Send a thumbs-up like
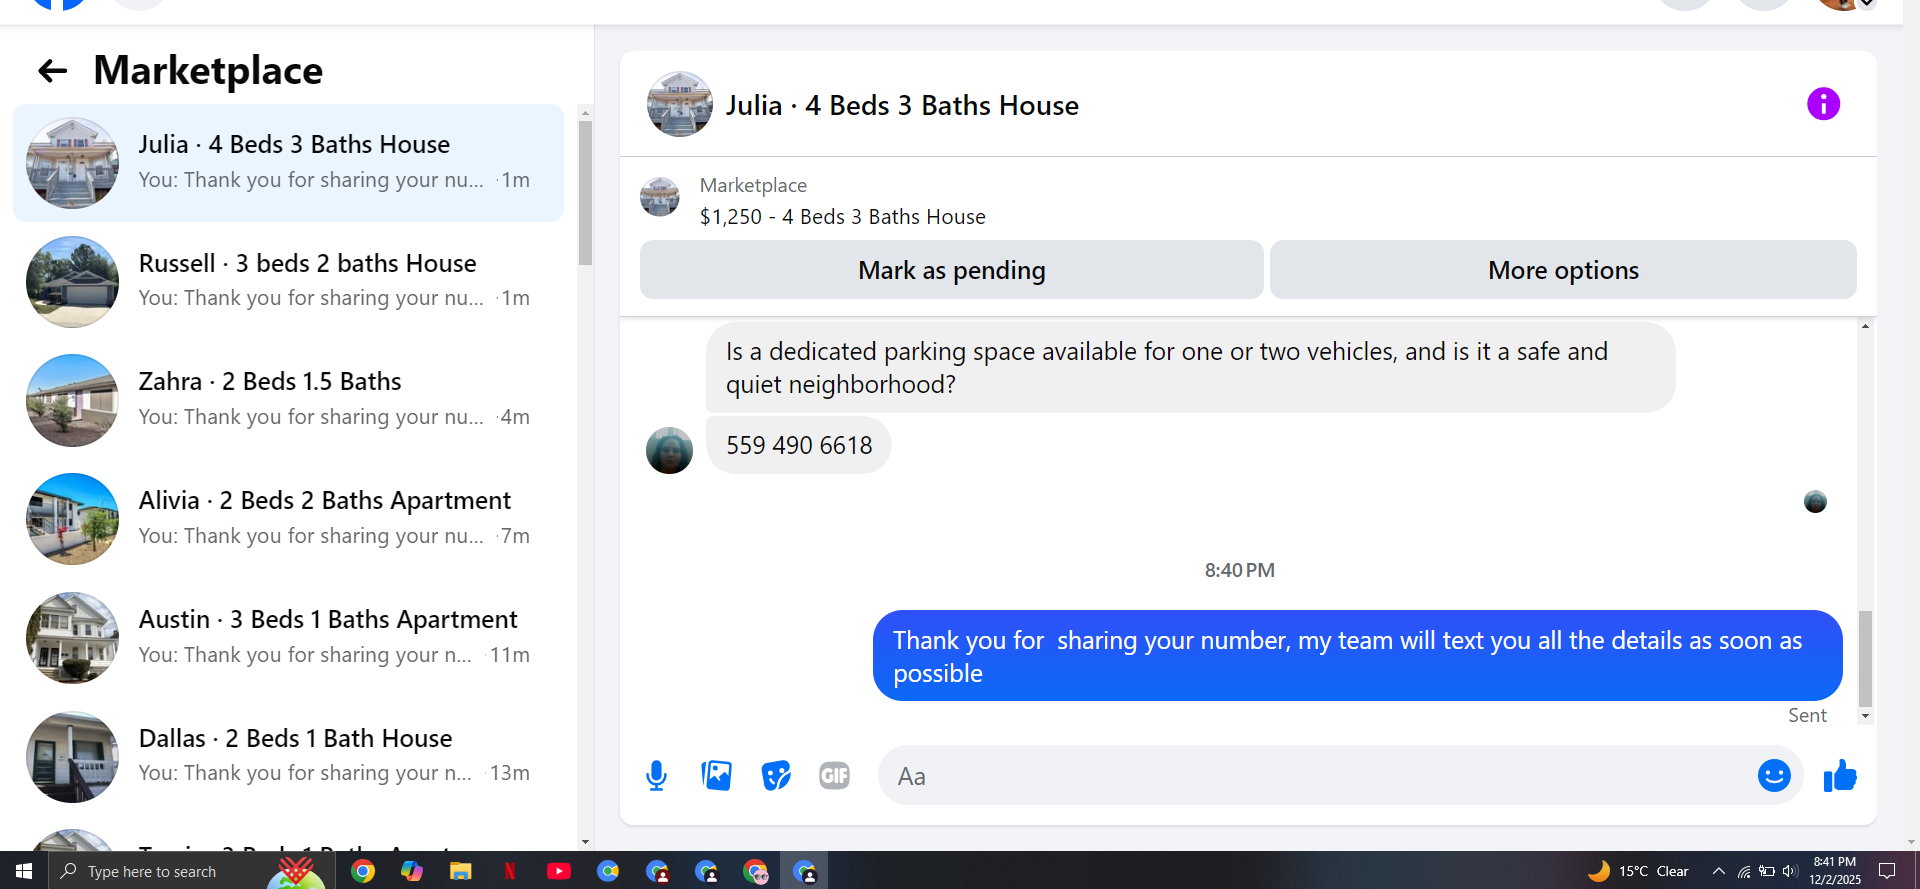Screen dimensions: 1920x889 click(1840, 775)
